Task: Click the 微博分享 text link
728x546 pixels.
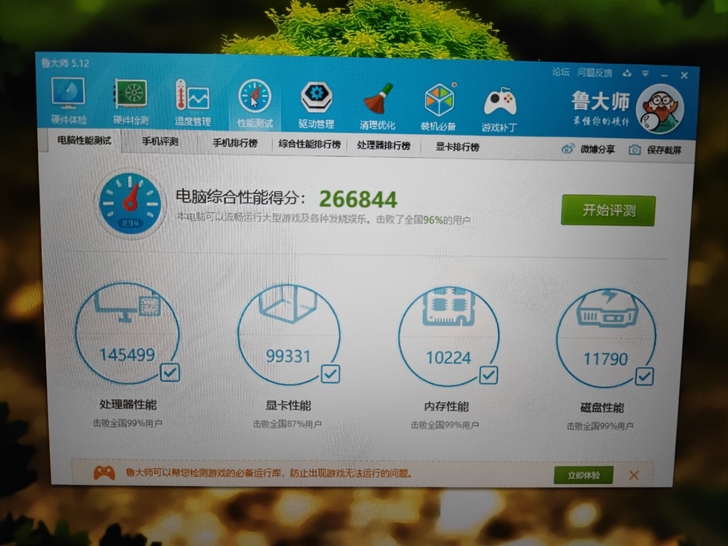Action: (597, 150)
